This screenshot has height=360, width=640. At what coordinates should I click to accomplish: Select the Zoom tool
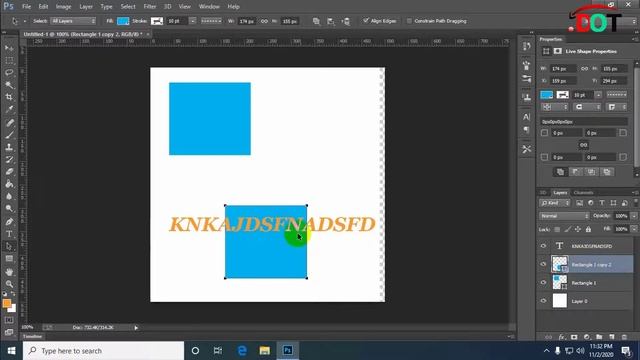pos(9,284)
